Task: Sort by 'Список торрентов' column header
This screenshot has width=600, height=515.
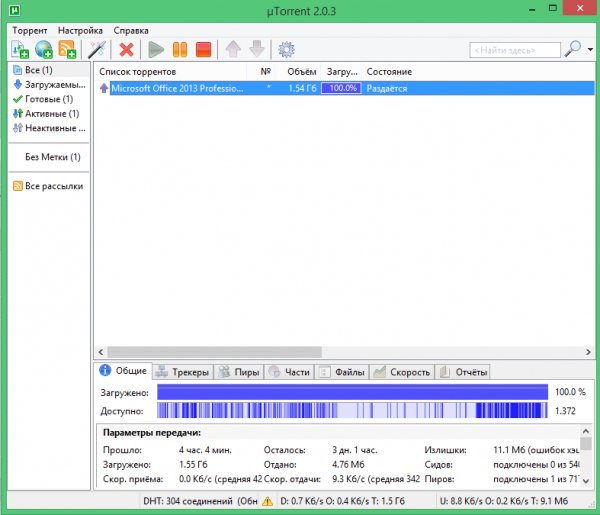Action: pos(171,72)
